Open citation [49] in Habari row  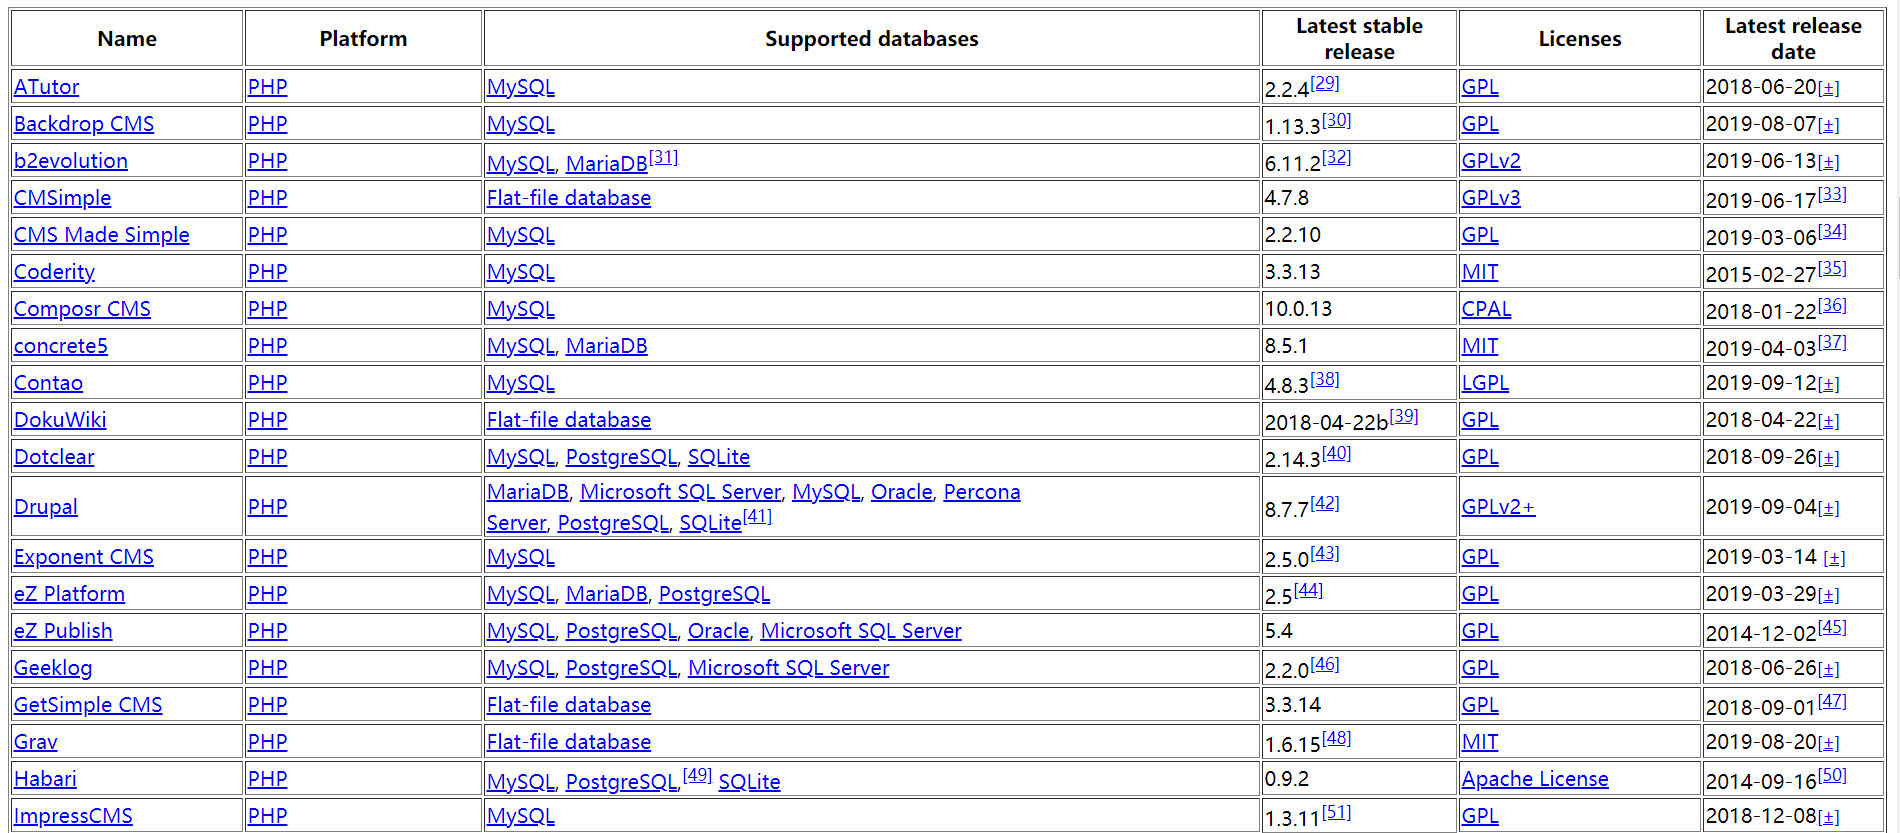tap(697, 775)
